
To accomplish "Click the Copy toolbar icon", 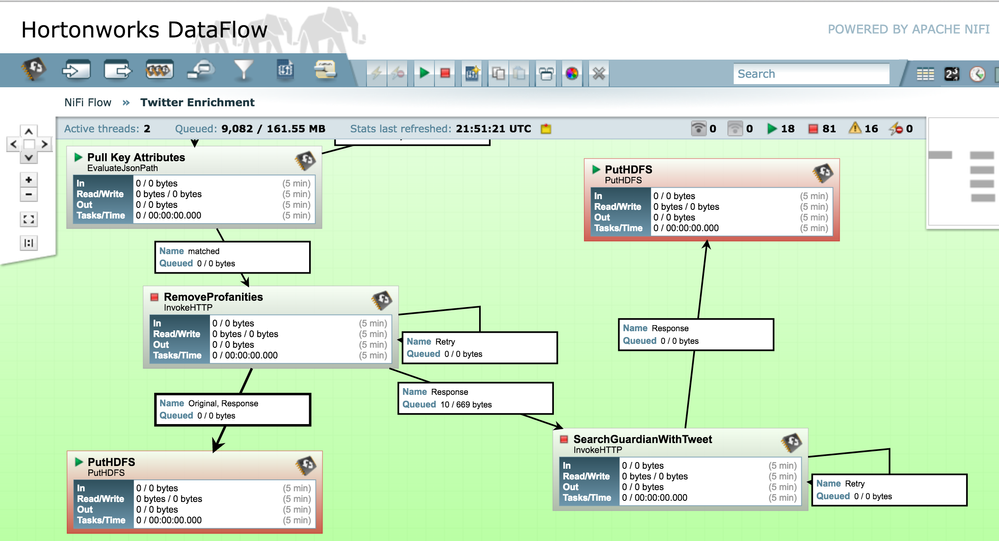I will pos(498,73).
